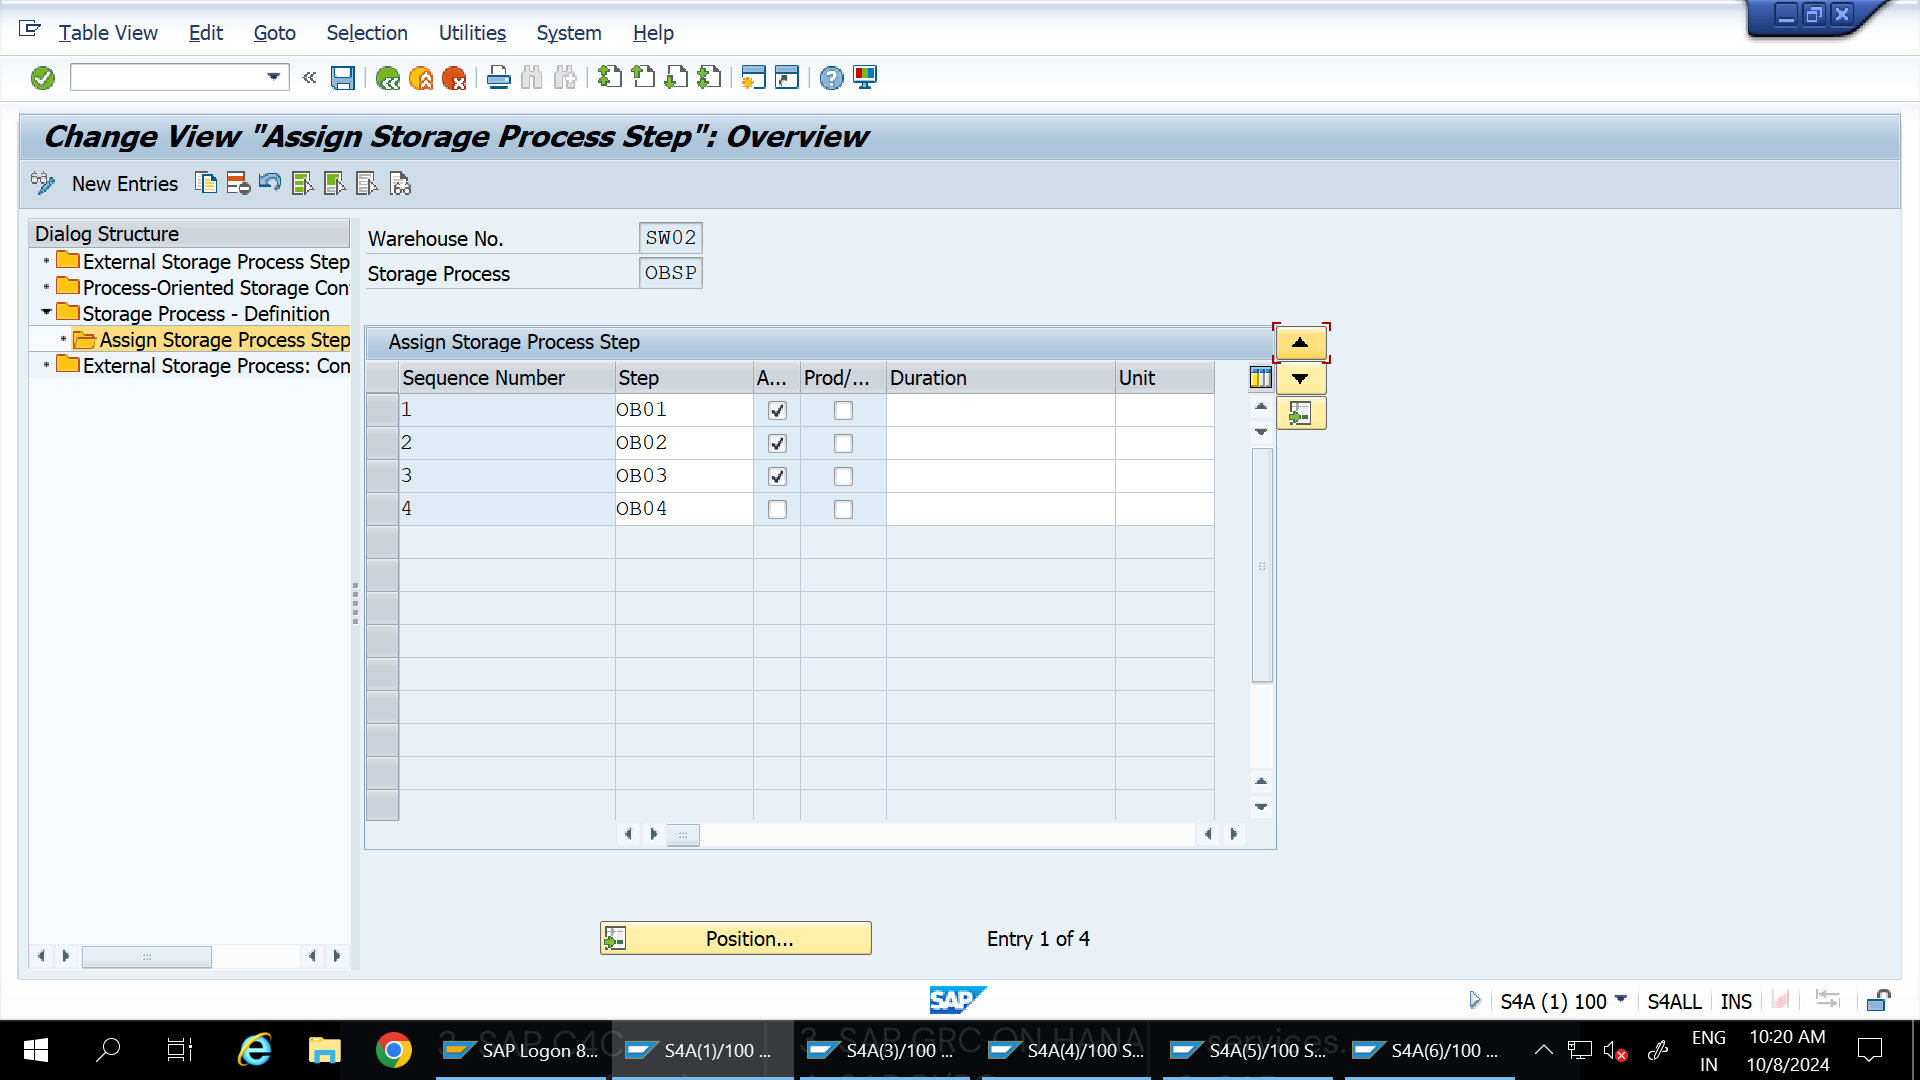Click the Warehouse No. input field
Screen dimensions: 1920x1080
coord(670,238)
